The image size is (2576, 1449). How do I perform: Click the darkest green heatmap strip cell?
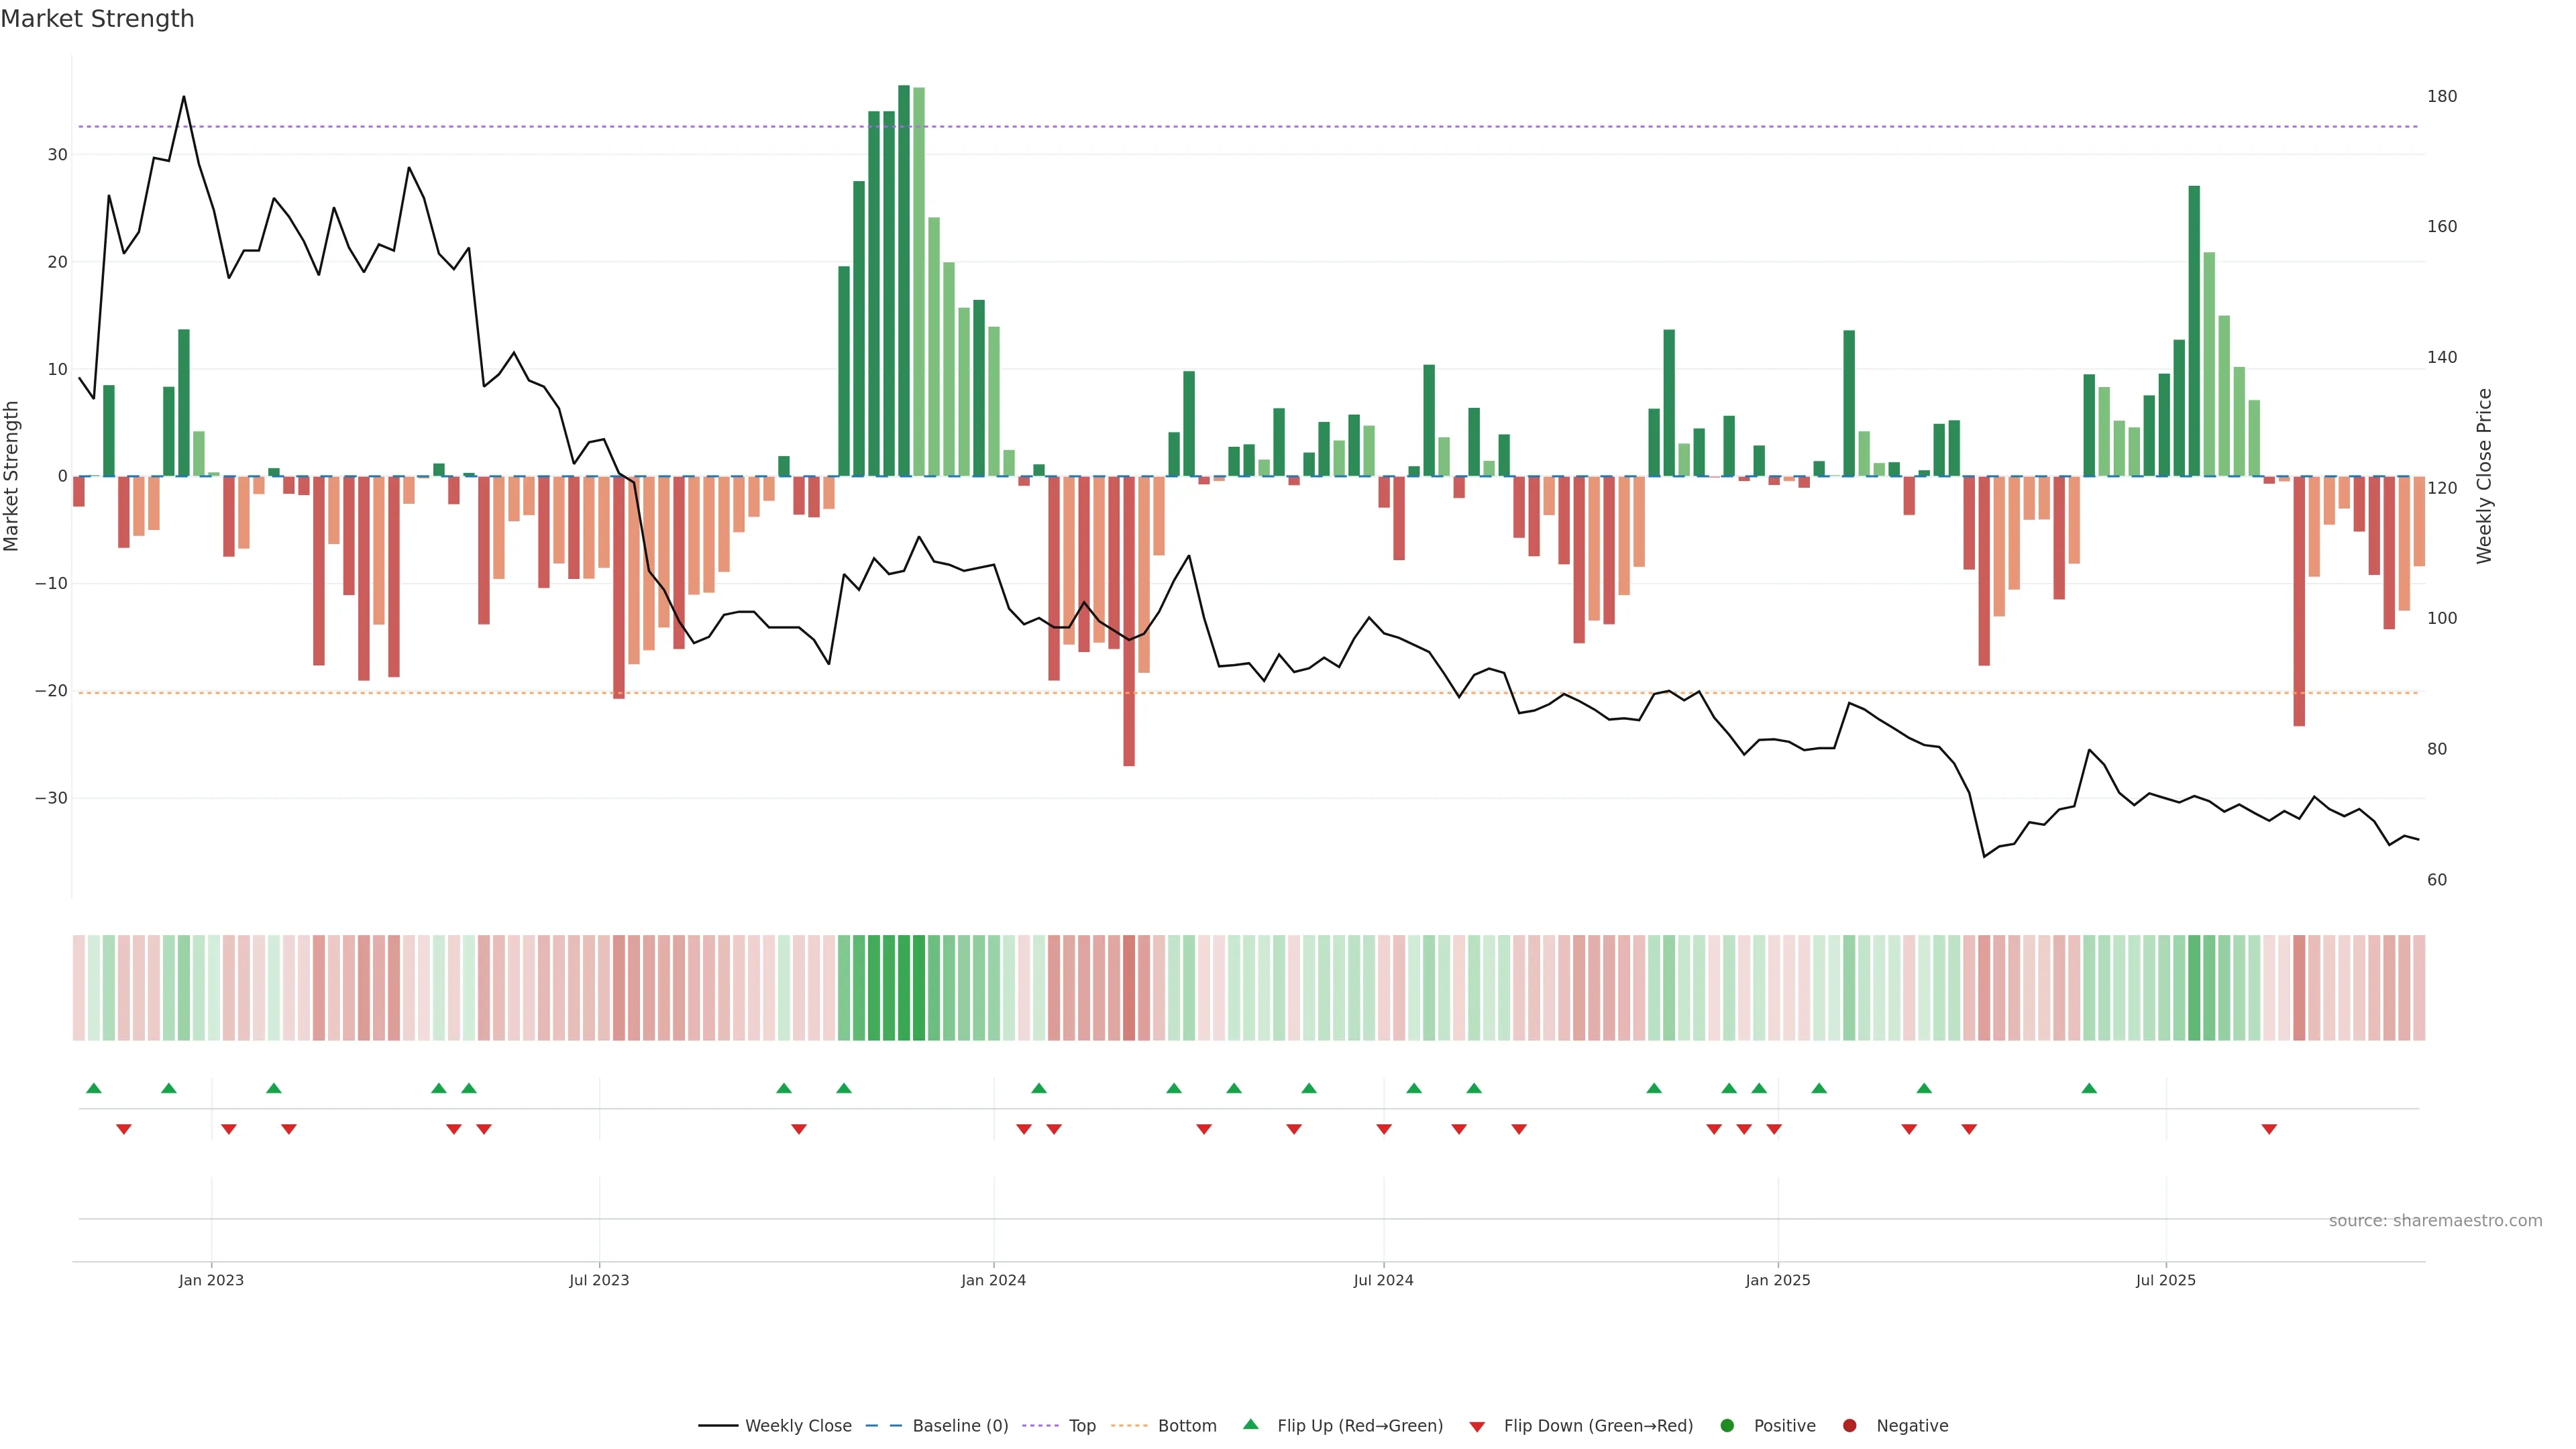(x=904, y=987)
